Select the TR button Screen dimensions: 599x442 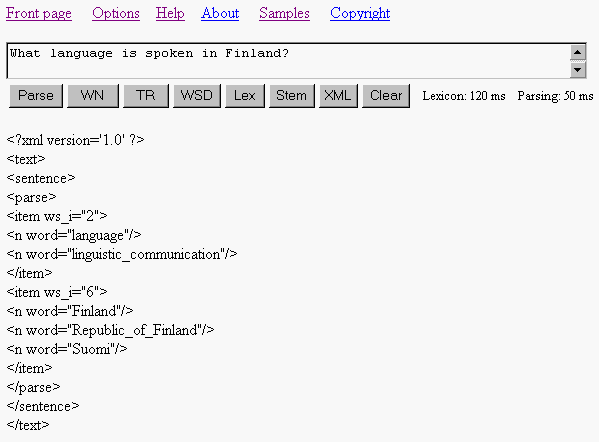tap(146, 96)
